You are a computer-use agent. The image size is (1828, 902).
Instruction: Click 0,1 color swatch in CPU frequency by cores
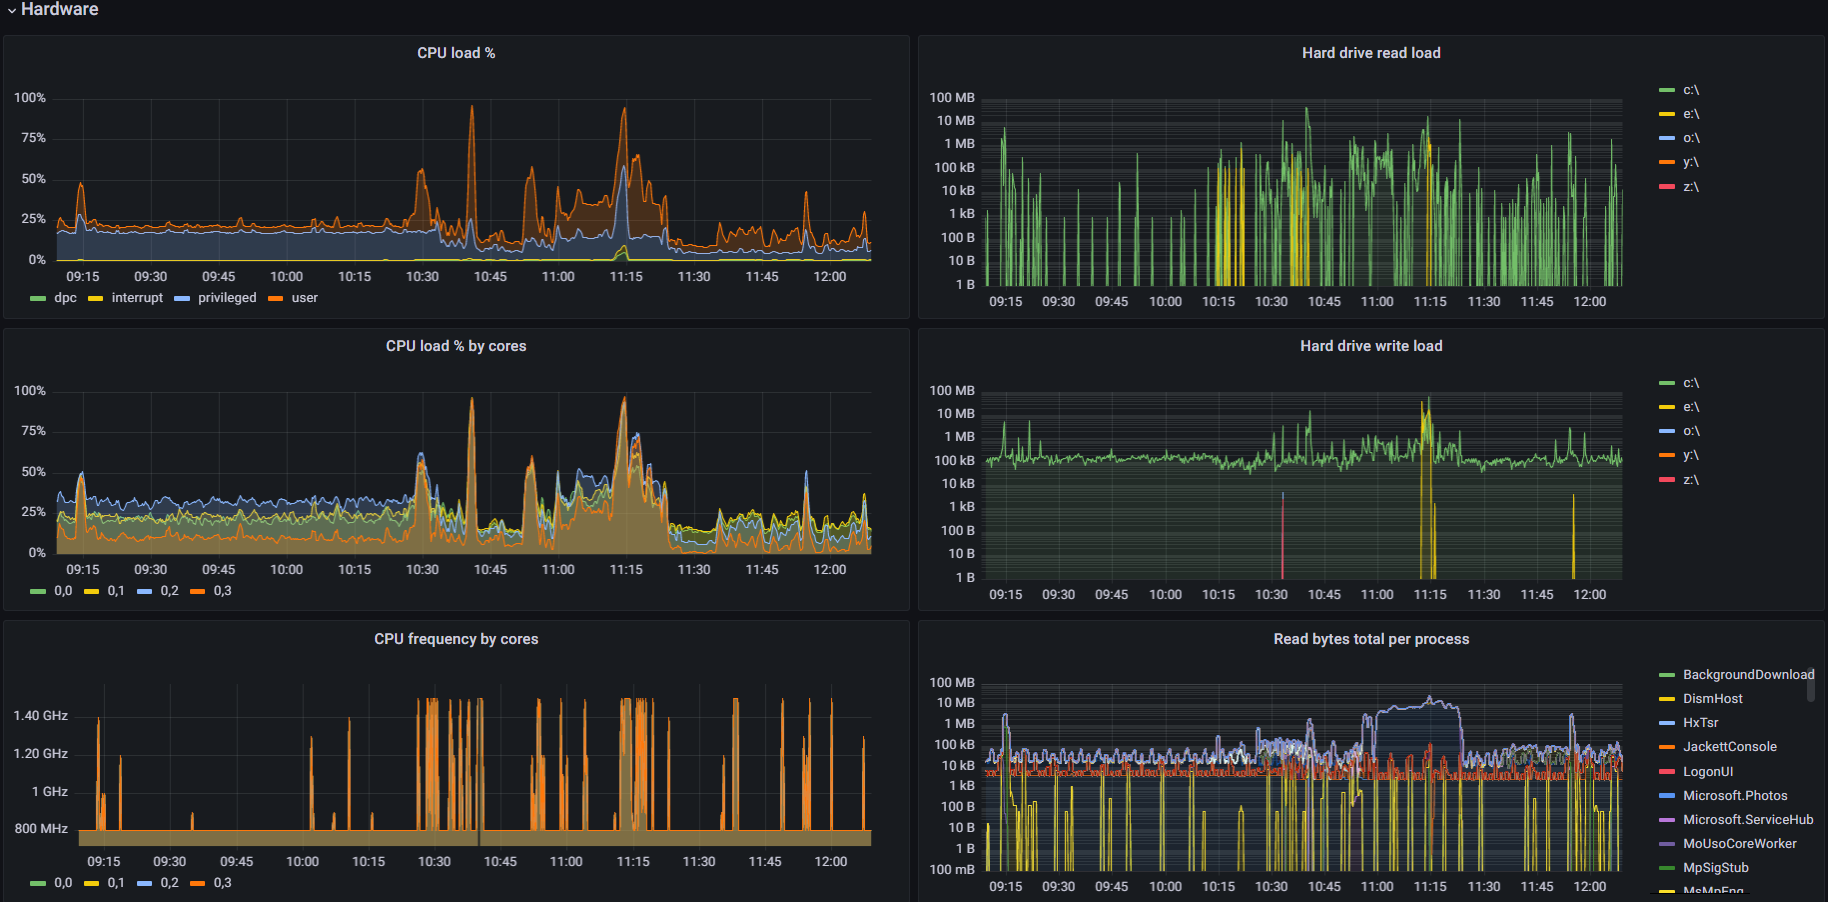[x=92, y=884]
